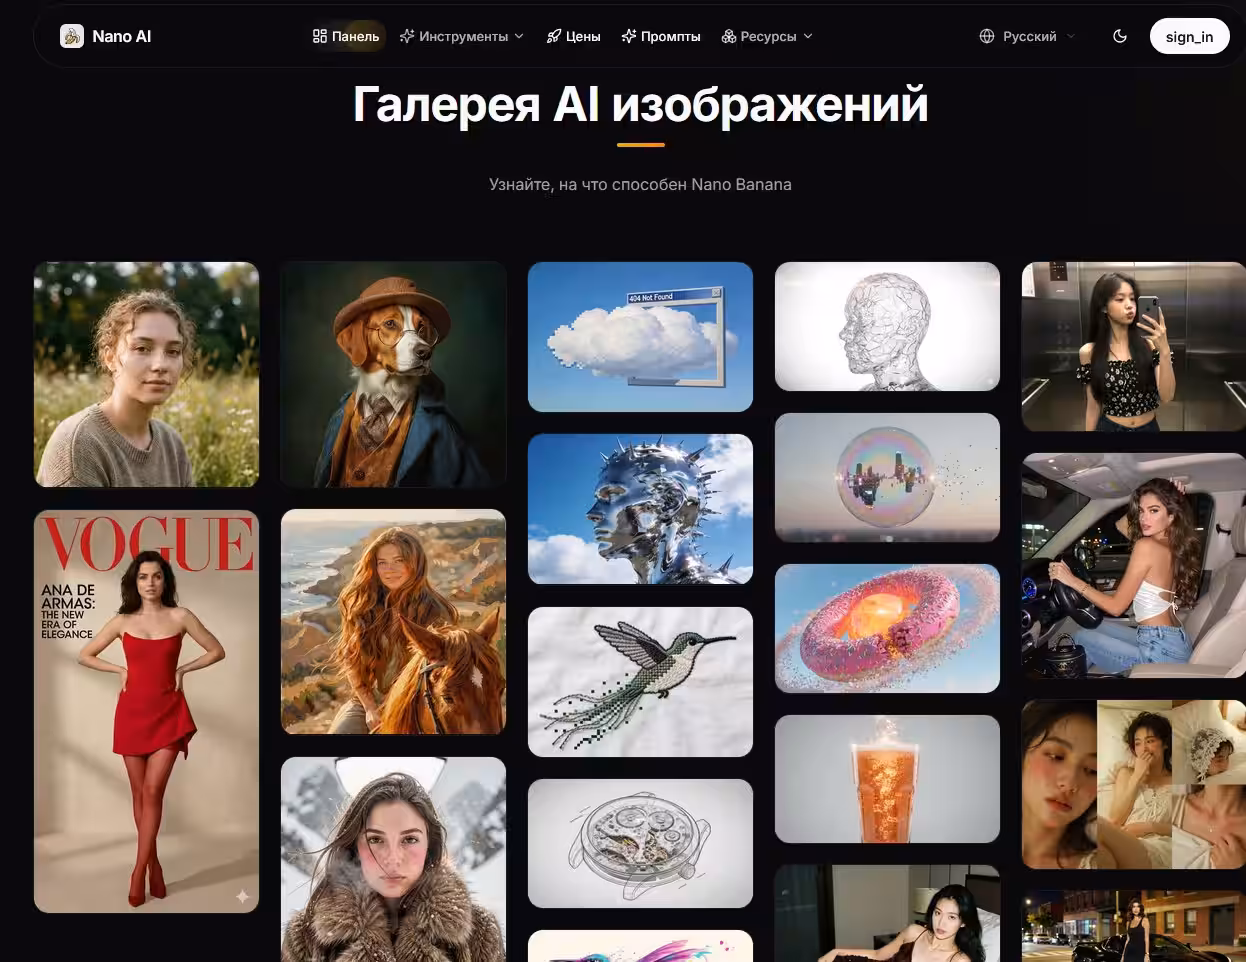The image size is (1246, 962).
Task: View the pink donut planet image
Action: pos(887,628)
